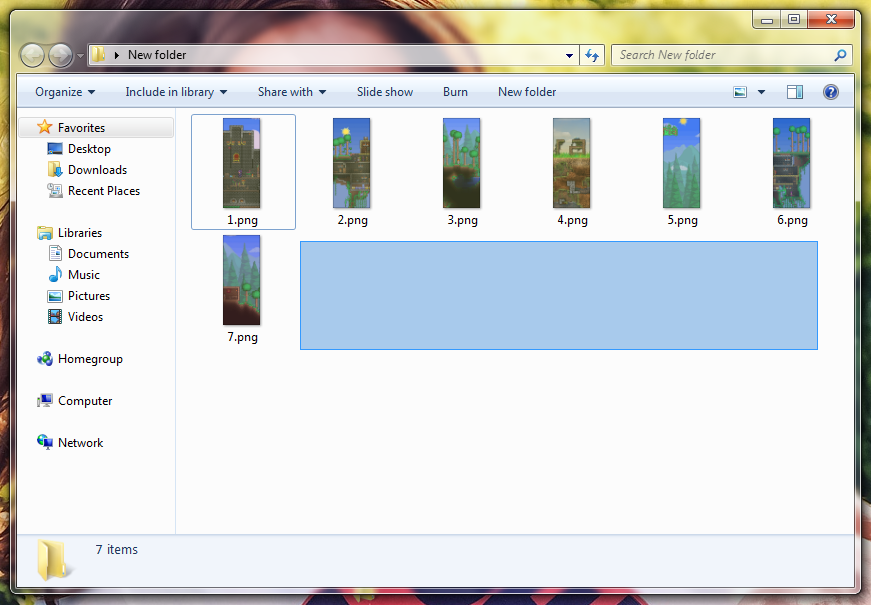This screenshot has height=605, width=871.
Task: Click the Downloads folder icon
Action: 55,169
